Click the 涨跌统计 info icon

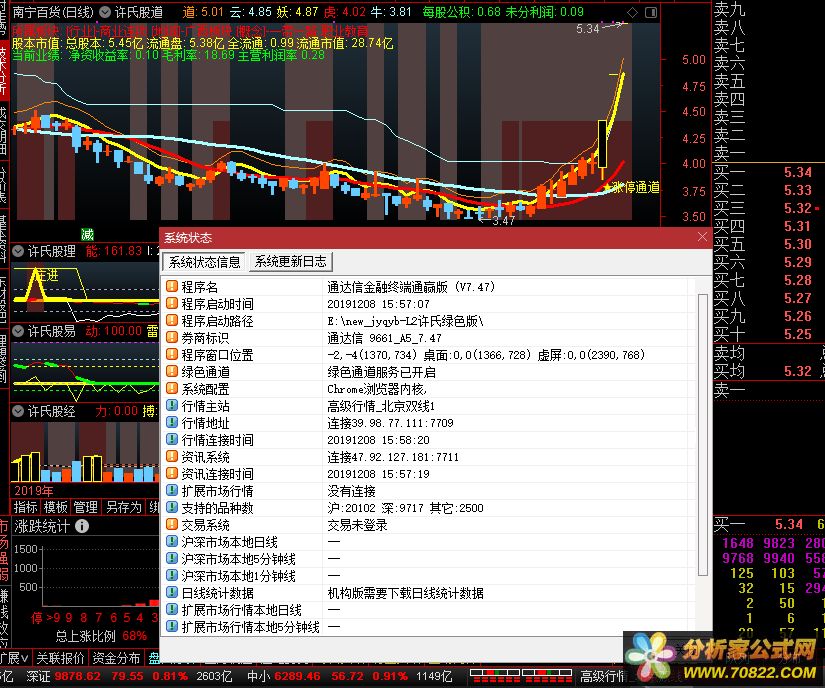coord(82,526)
